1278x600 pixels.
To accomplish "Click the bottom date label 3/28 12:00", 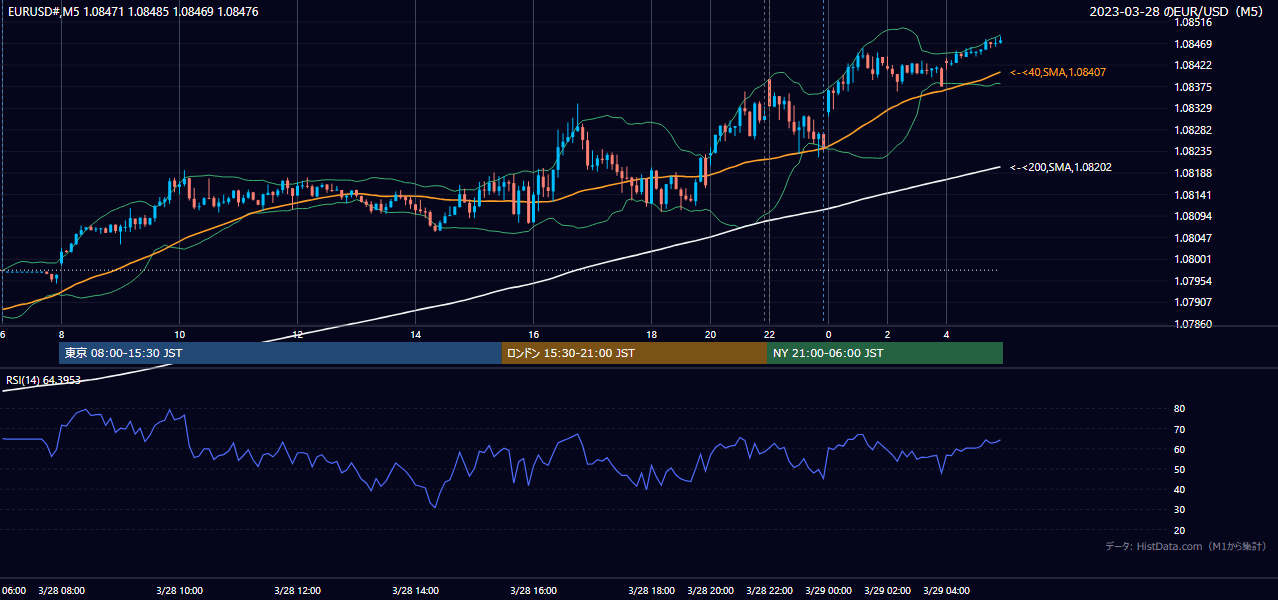I will click(298, 591).
